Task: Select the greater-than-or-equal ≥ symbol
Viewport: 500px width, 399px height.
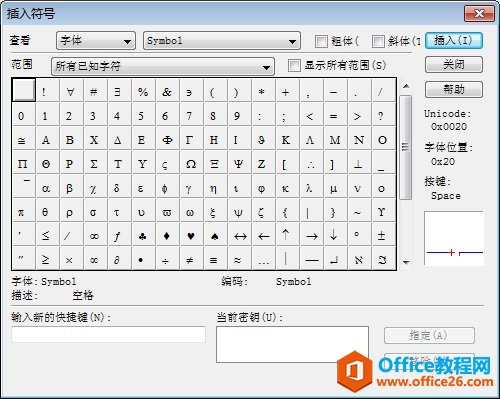Action: point(47,259)
